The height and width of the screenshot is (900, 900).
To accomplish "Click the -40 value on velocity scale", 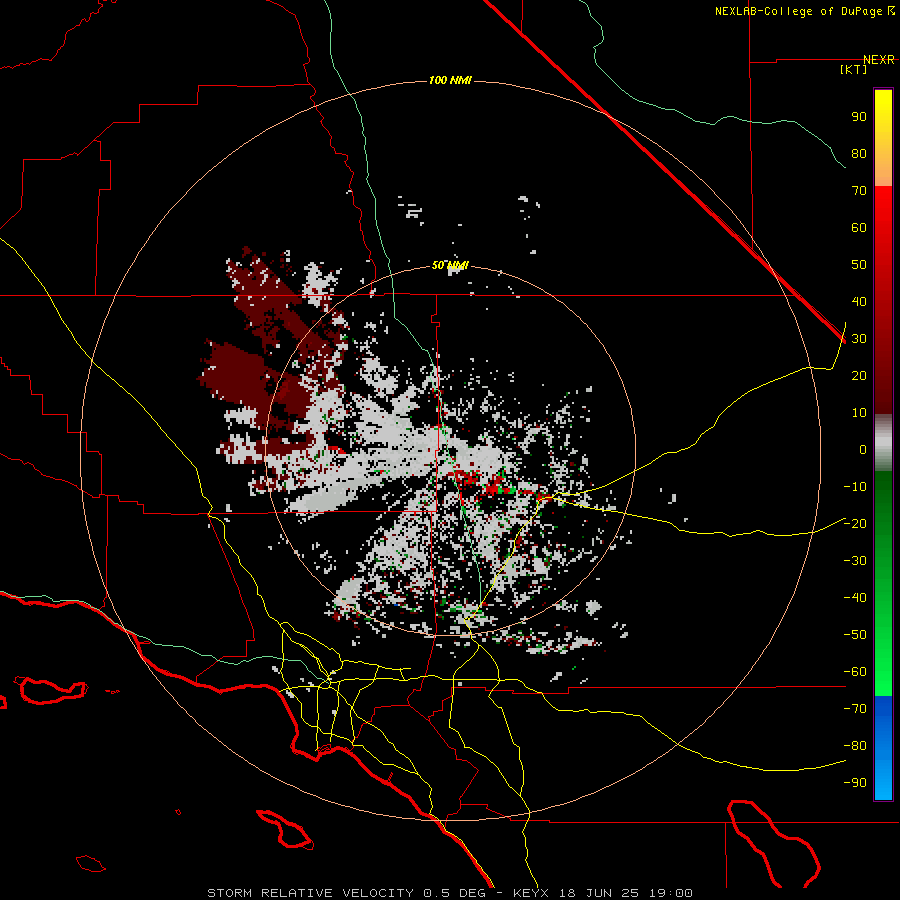I will [855, 598].
